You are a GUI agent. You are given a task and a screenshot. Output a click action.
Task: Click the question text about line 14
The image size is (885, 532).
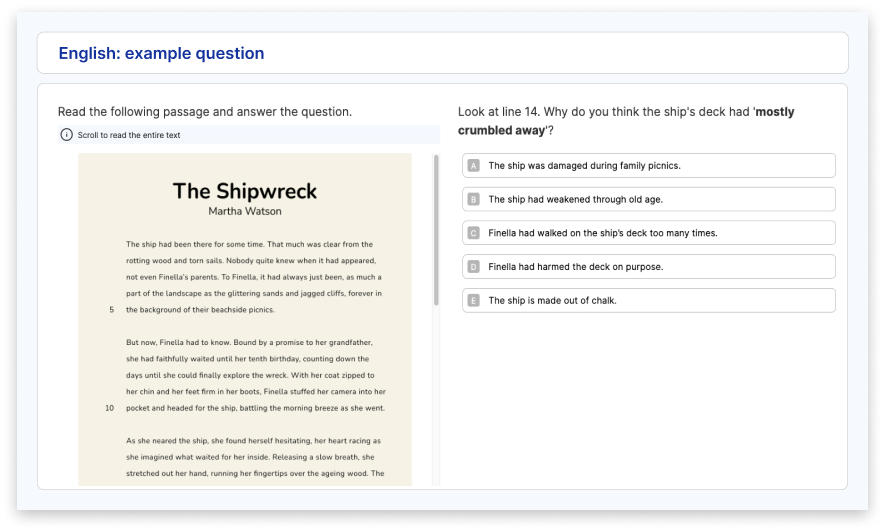click(626, 121)
